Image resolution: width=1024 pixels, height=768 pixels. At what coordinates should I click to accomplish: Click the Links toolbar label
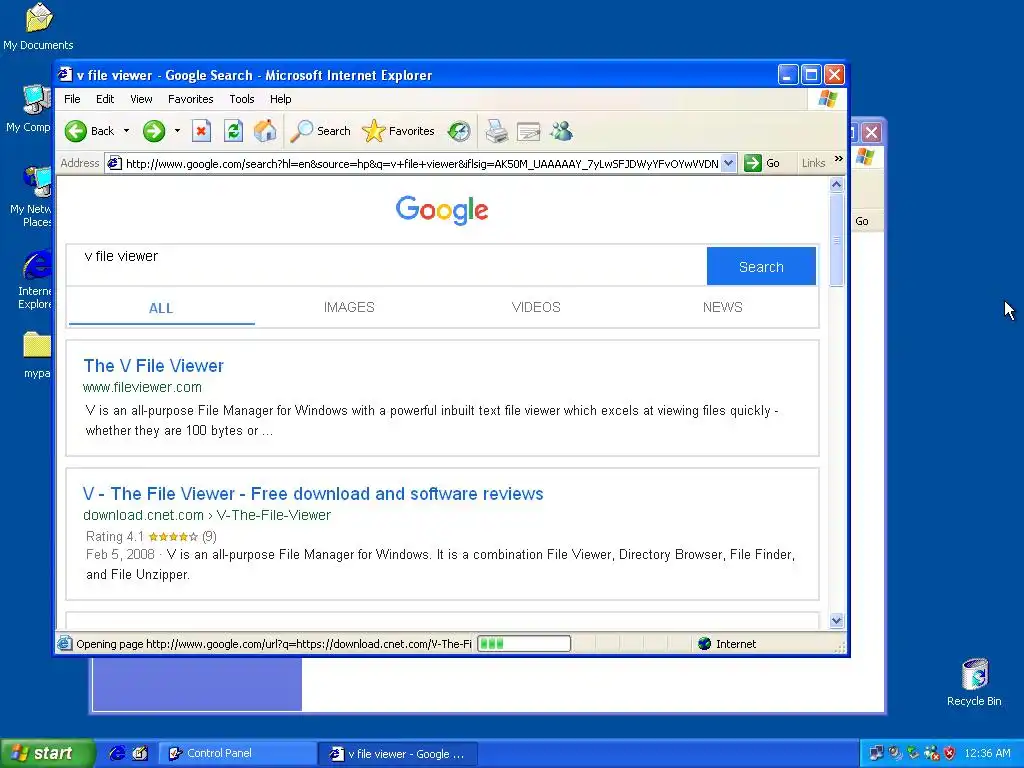[813, 163]
